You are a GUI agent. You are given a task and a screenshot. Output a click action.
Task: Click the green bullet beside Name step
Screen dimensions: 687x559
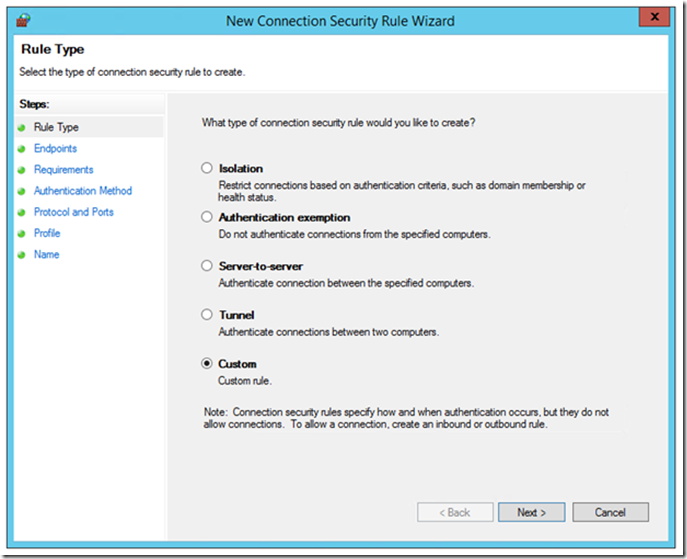21,255
